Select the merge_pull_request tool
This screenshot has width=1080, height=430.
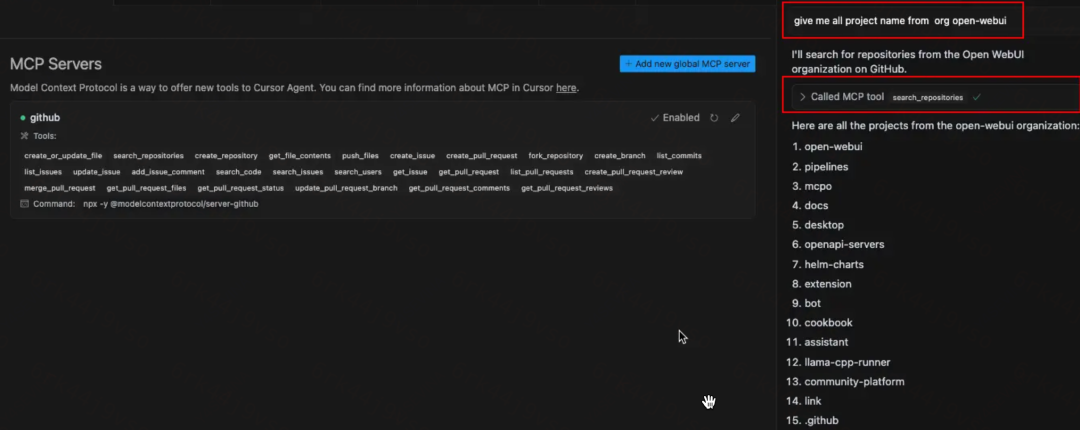coord(60,187)
